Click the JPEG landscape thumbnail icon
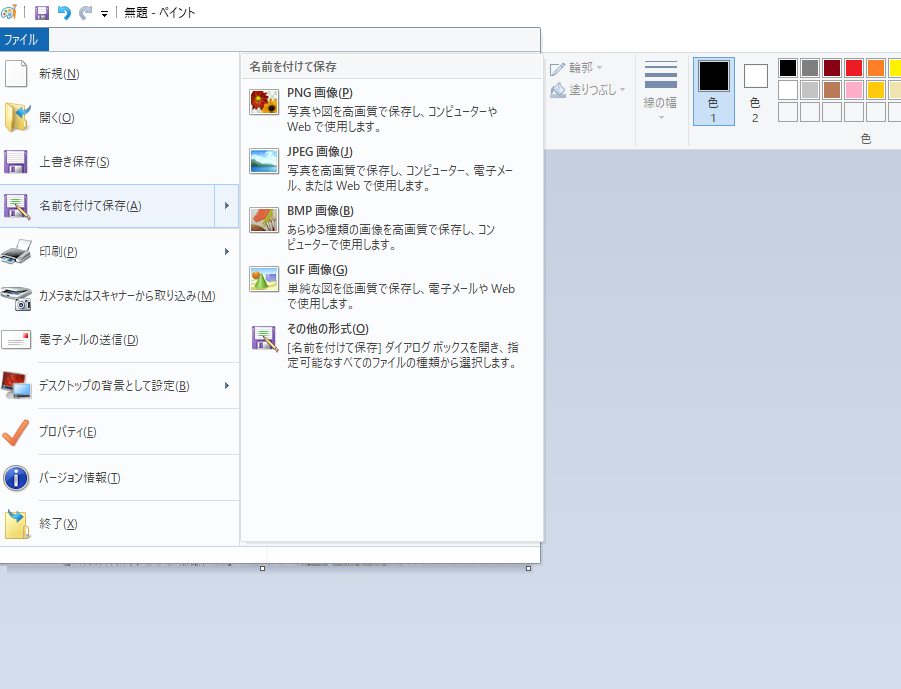The image size is (901, 689). click(264, 161)
